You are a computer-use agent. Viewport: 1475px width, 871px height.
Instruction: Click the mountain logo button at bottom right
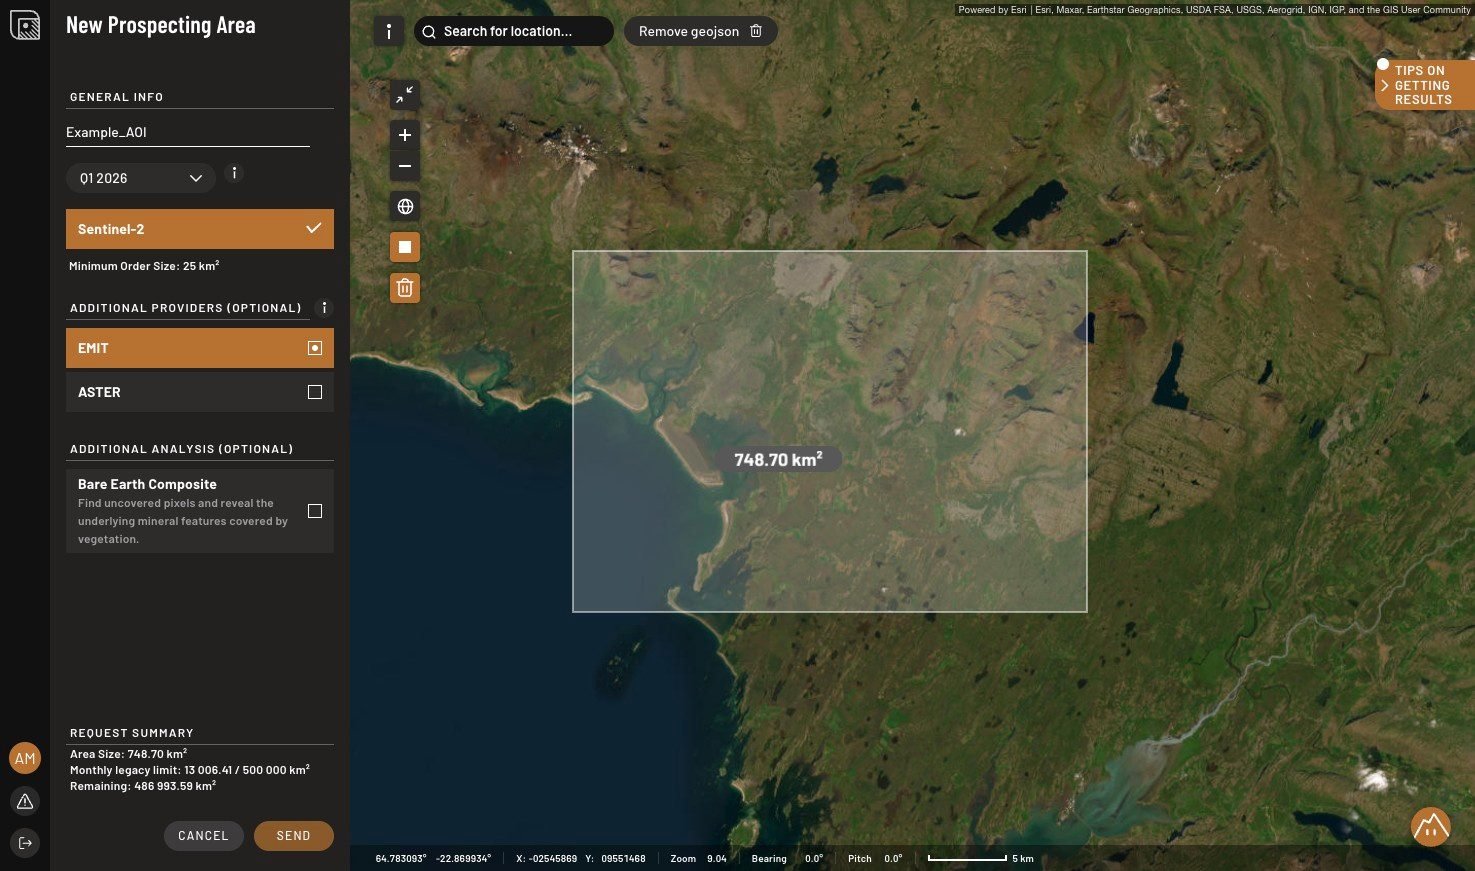[x=1431, y=827]
